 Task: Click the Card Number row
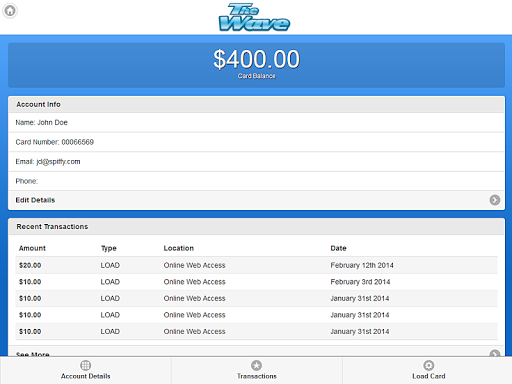click(256, 142)
